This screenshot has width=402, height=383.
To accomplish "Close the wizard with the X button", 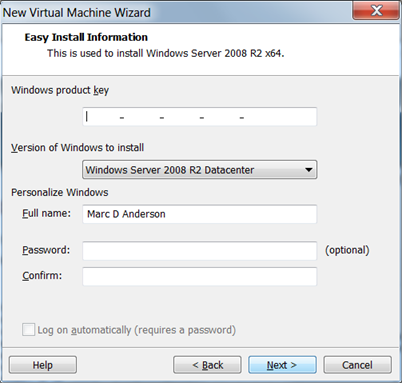I will pos(376,10).
